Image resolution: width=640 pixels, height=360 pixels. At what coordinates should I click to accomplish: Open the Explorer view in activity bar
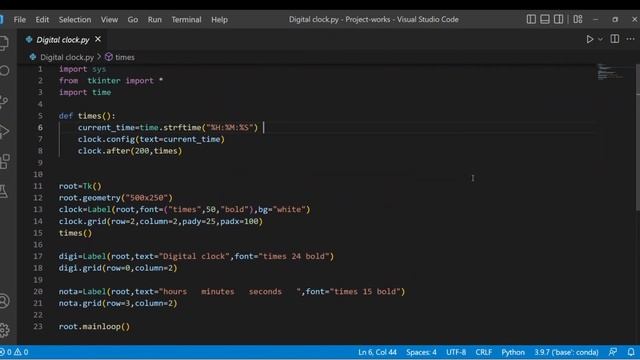(x=4, y=42)
